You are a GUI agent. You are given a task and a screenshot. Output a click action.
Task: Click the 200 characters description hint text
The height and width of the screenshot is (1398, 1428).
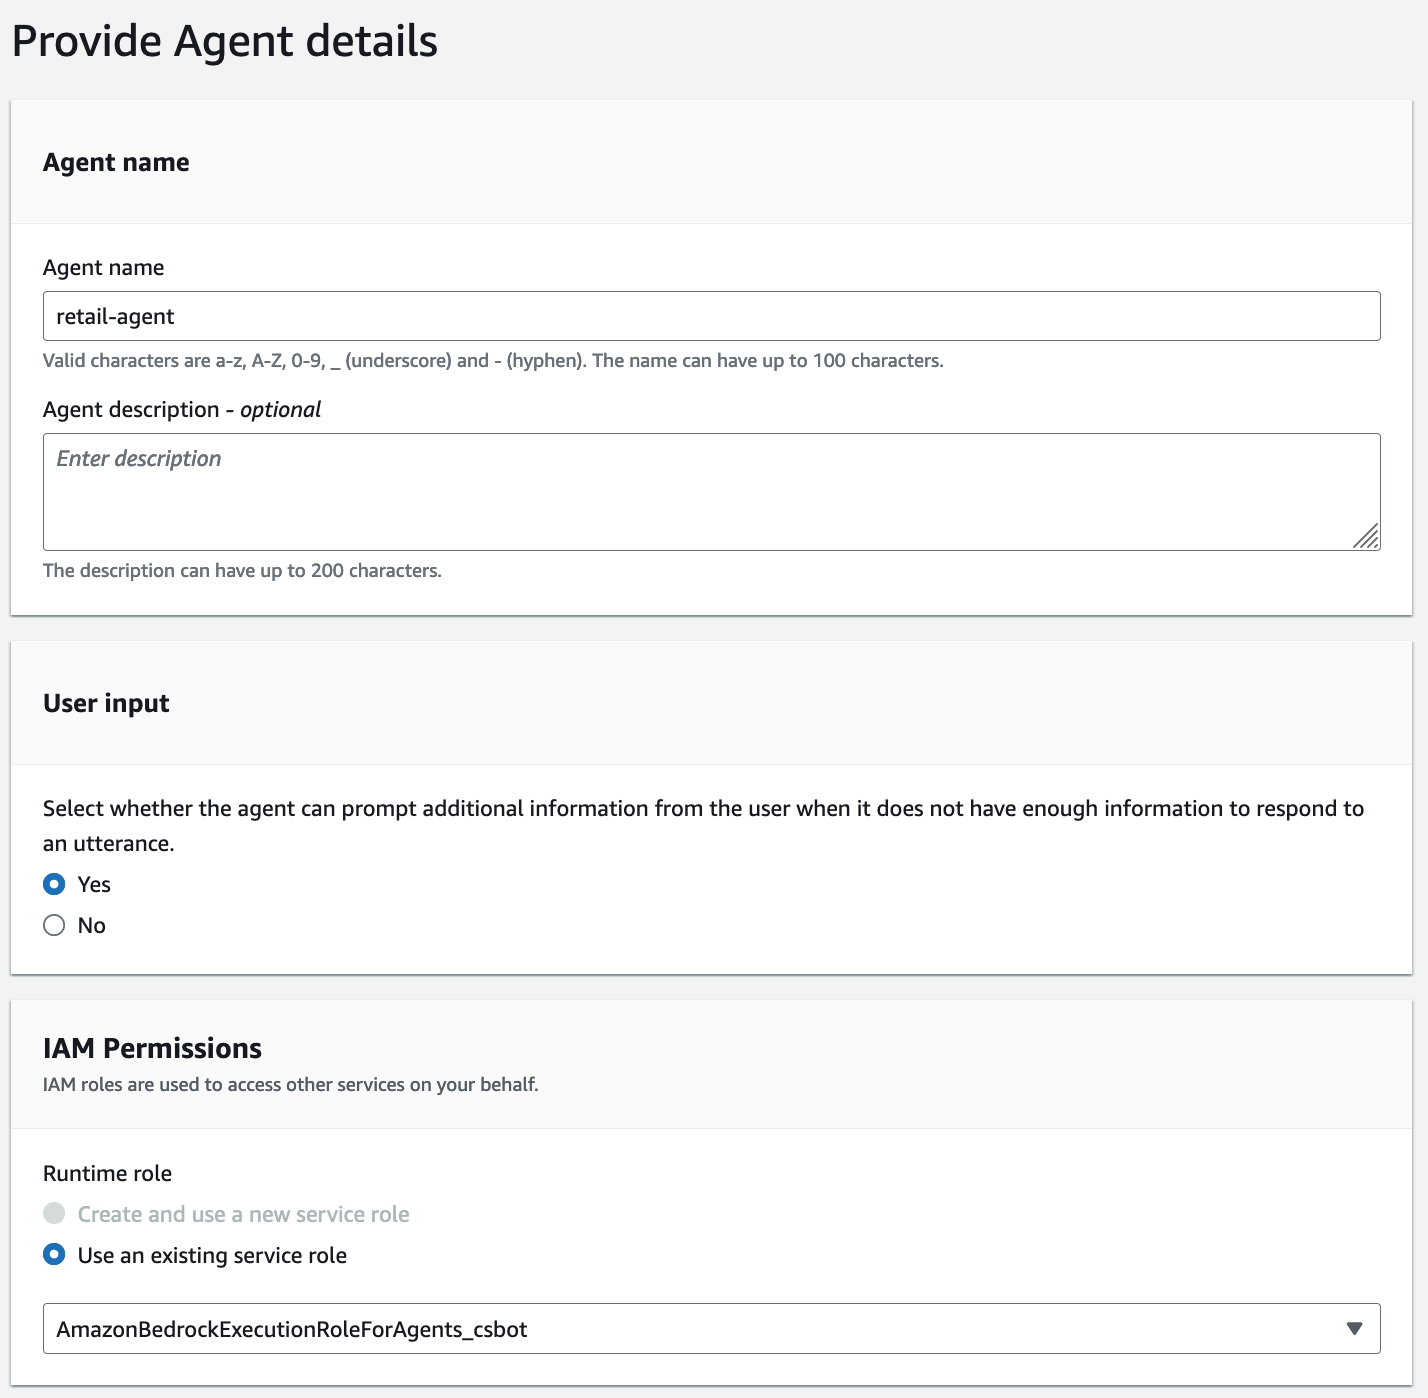(242, 570)
